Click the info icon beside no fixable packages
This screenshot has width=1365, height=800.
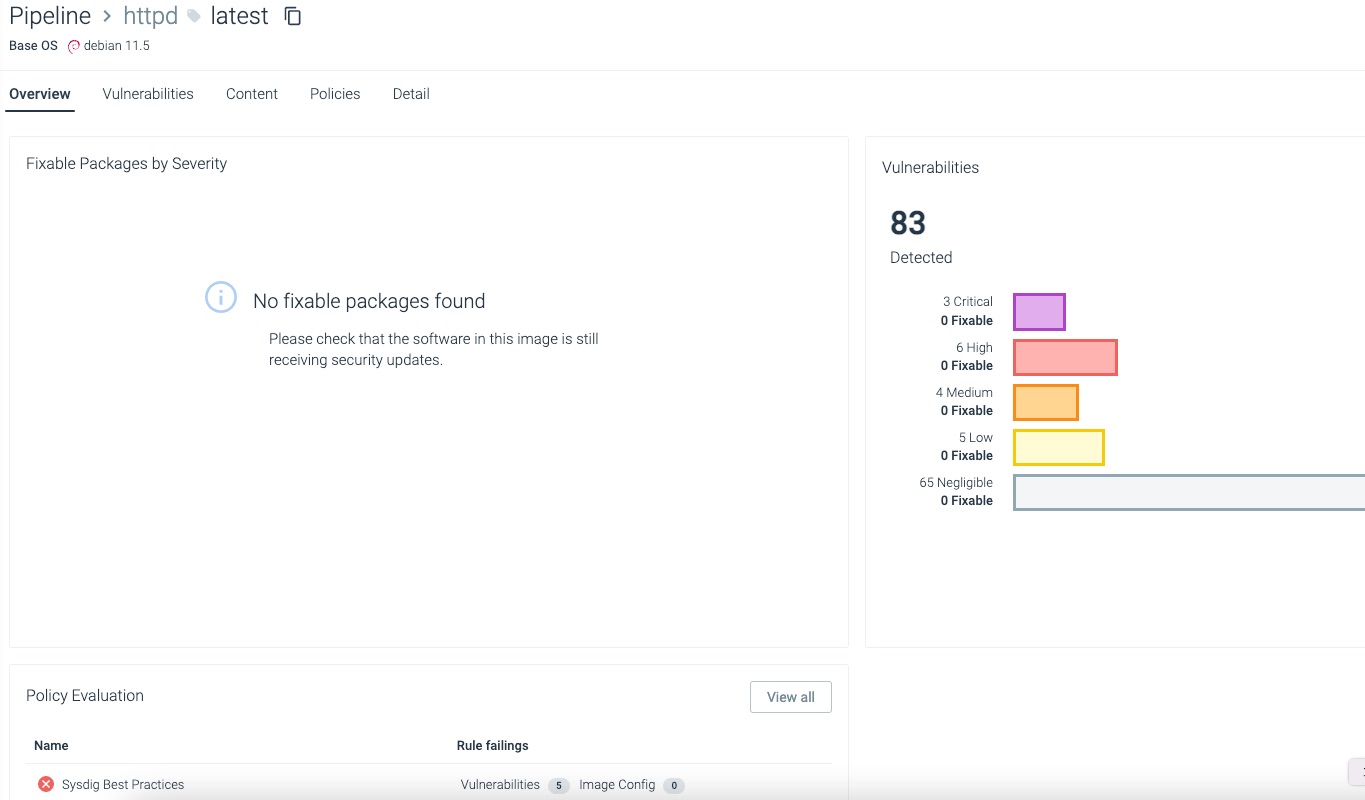click(221, 297)
